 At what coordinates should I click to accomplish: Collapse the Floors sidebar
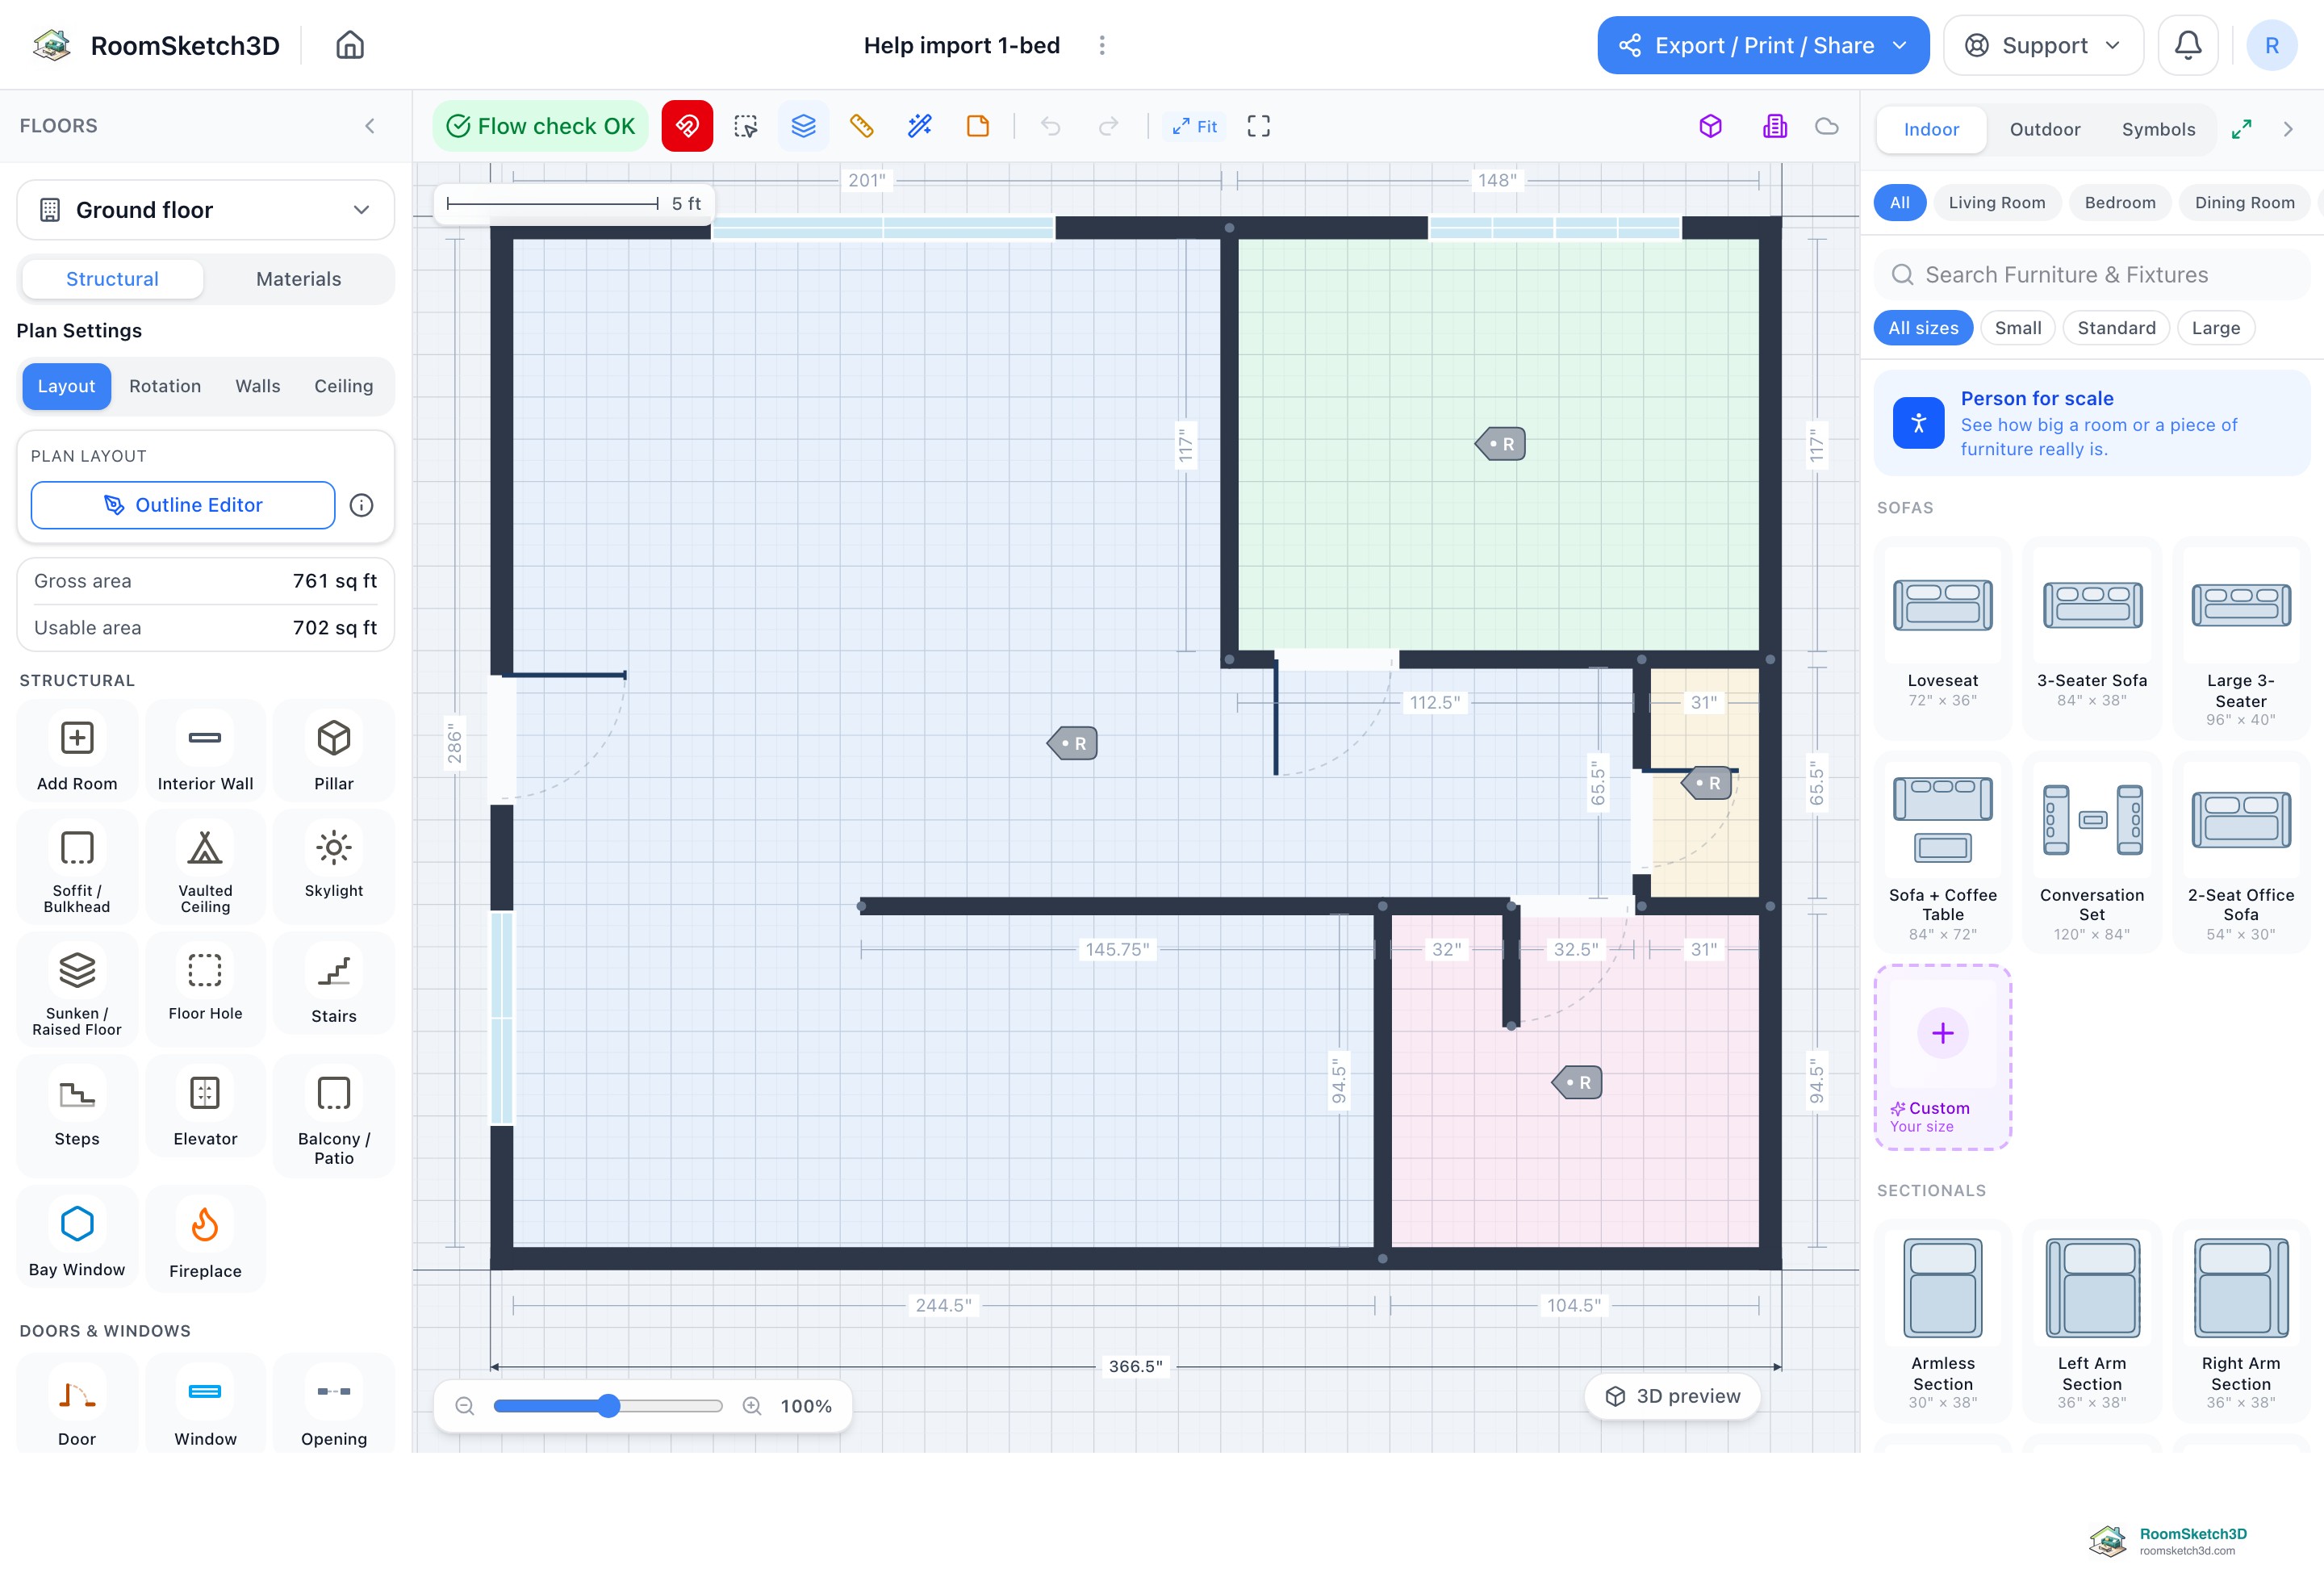(370, 126)
